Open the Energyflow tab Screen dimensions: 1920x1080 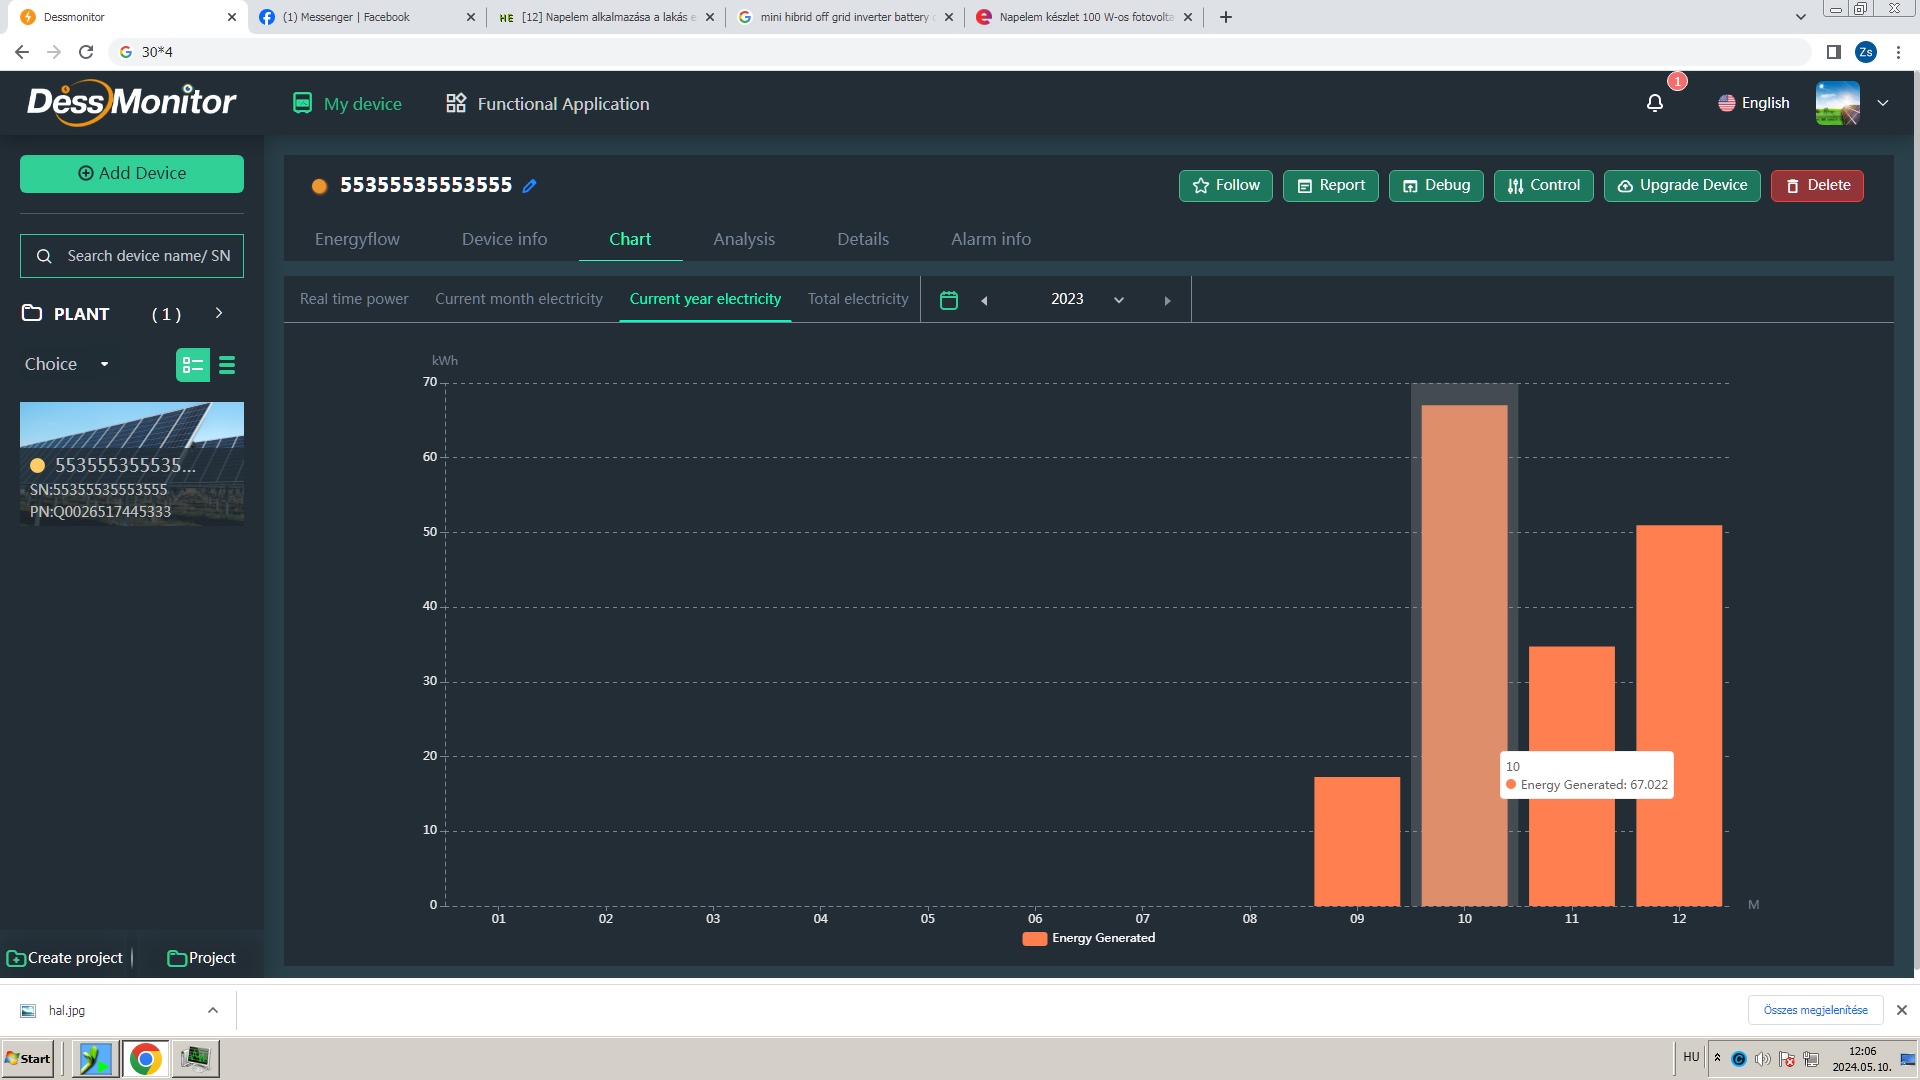click(357, 239)
